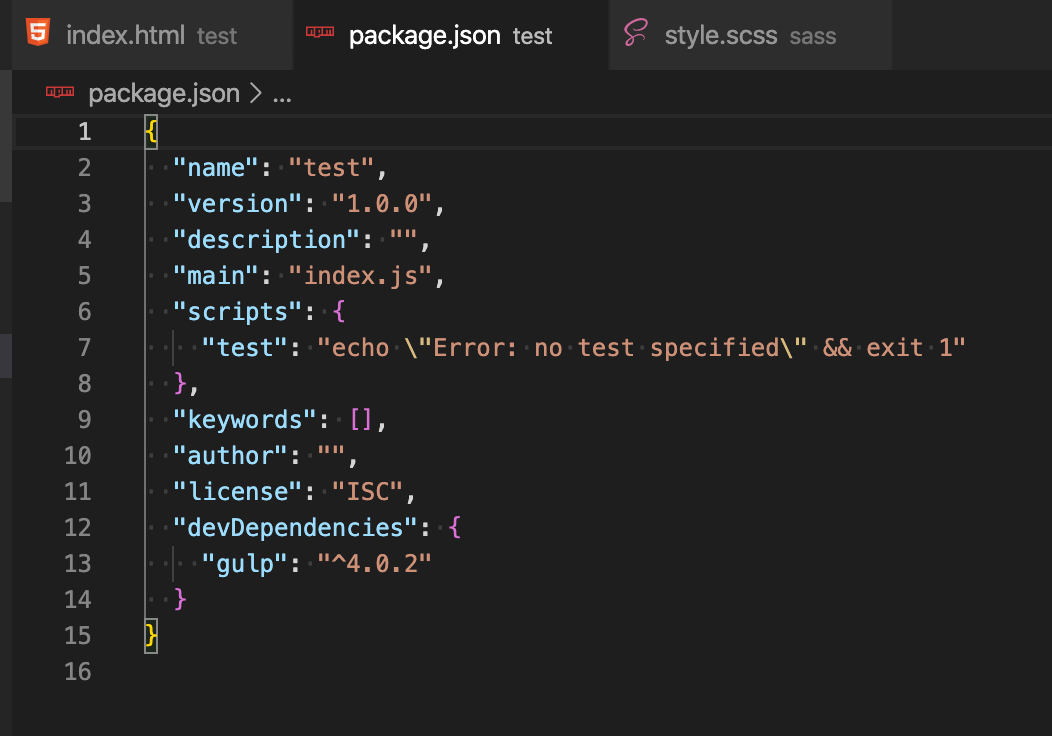This screenshot has height=736, width=1052.
Task: Open the style.scss tab
Action: click(721, 36)
